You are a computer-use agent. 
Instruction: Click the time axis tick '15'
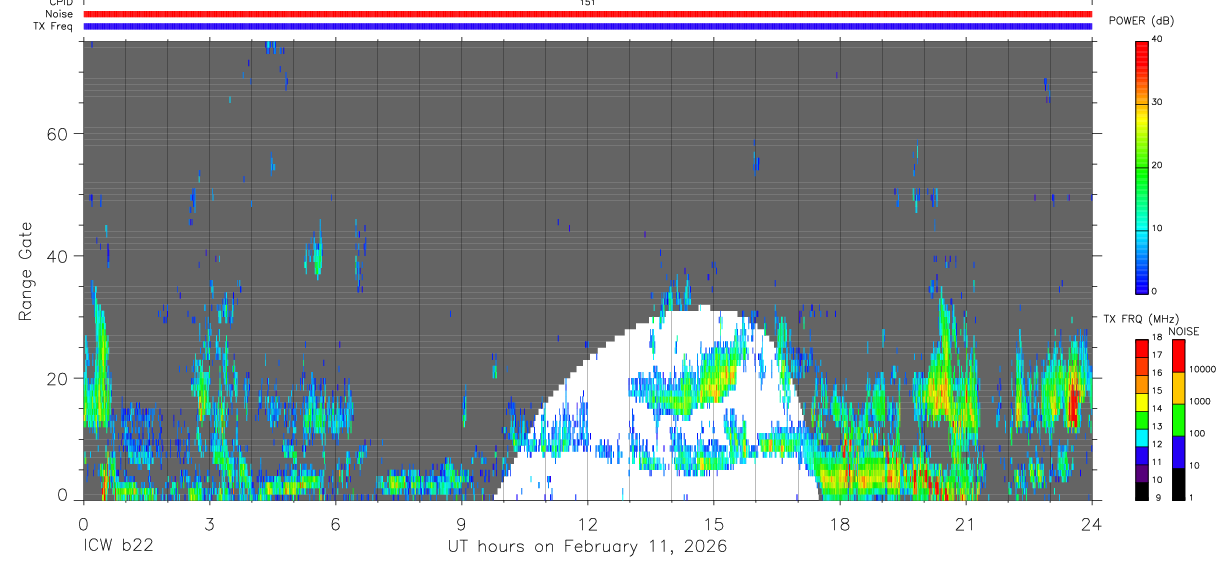click(x=713, y=523)
